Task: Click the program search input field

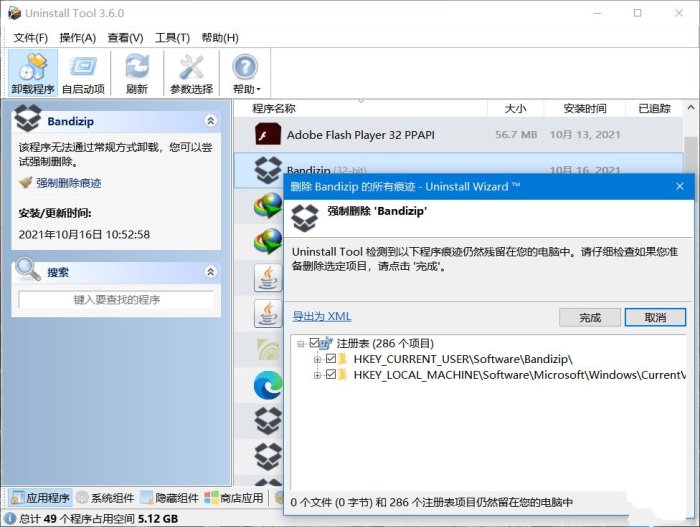Action: [117, 300]
